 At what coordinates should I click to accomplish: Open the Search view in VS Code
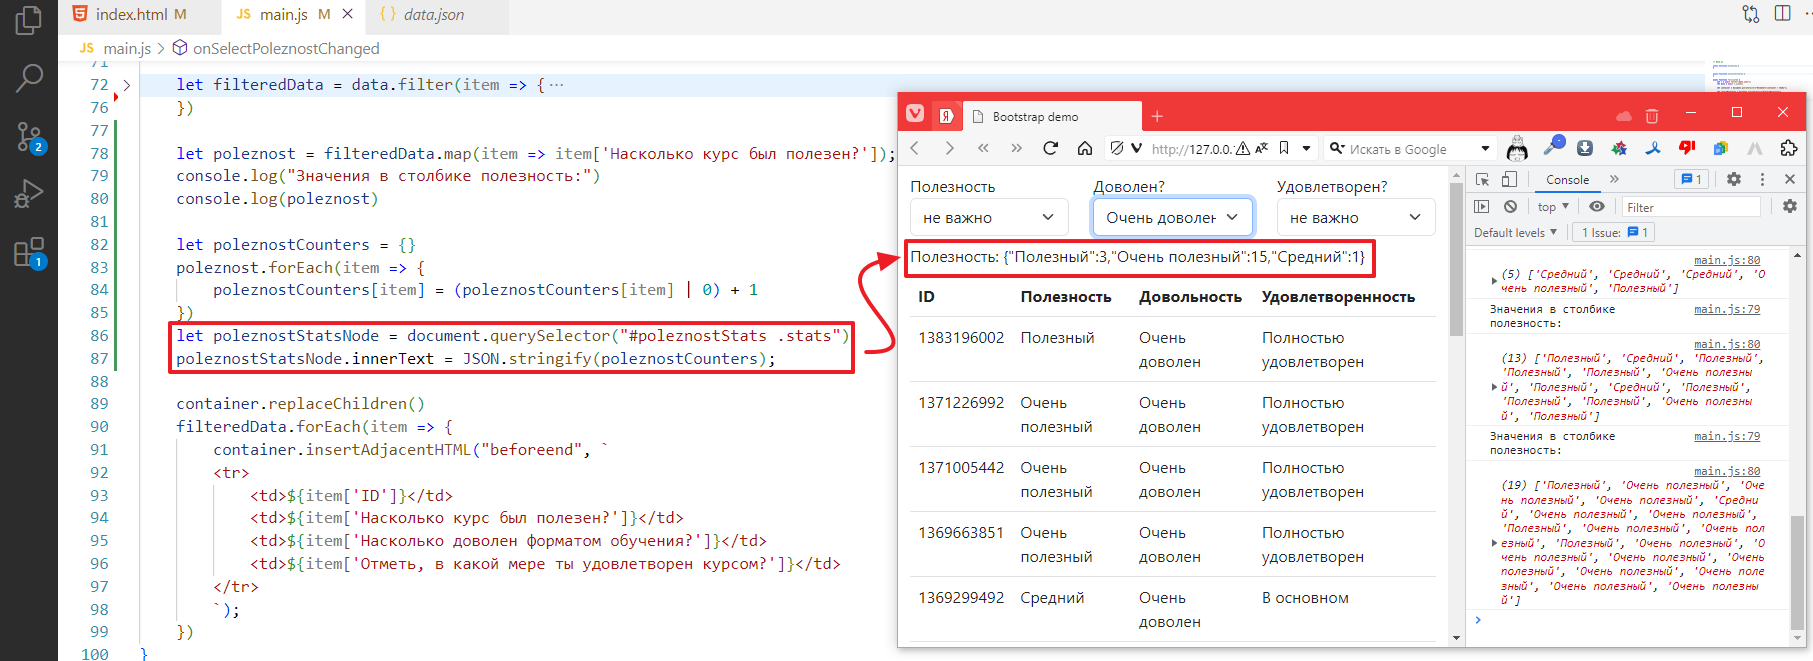[29, 78]
